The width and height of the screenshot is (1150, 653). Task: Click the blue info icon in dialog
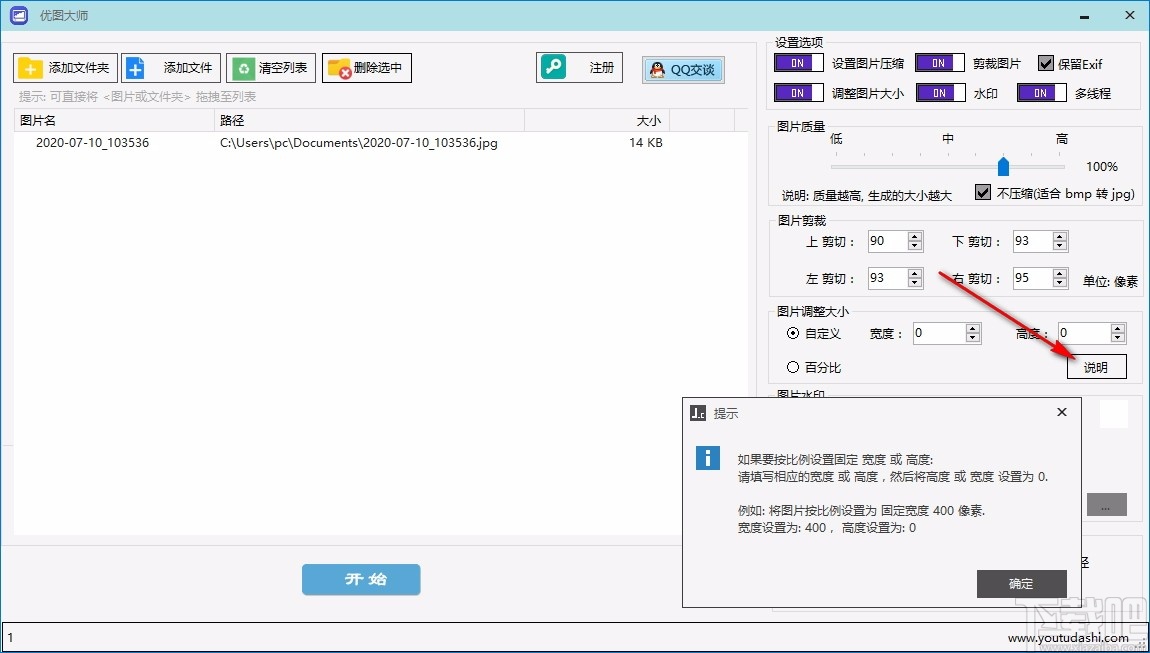[x=710, y=457]
